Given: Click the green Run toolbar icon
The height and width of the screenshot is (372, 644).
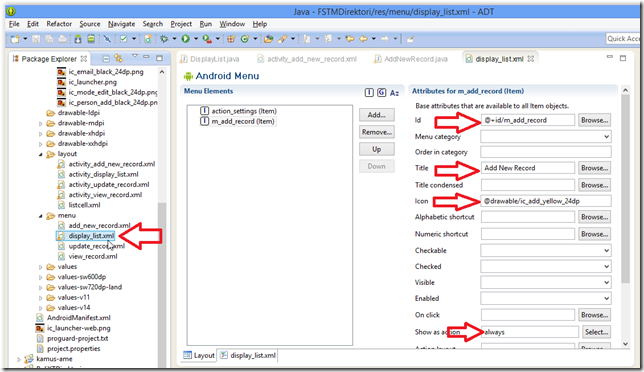Looking at the screenshot, I should point(186,39).
